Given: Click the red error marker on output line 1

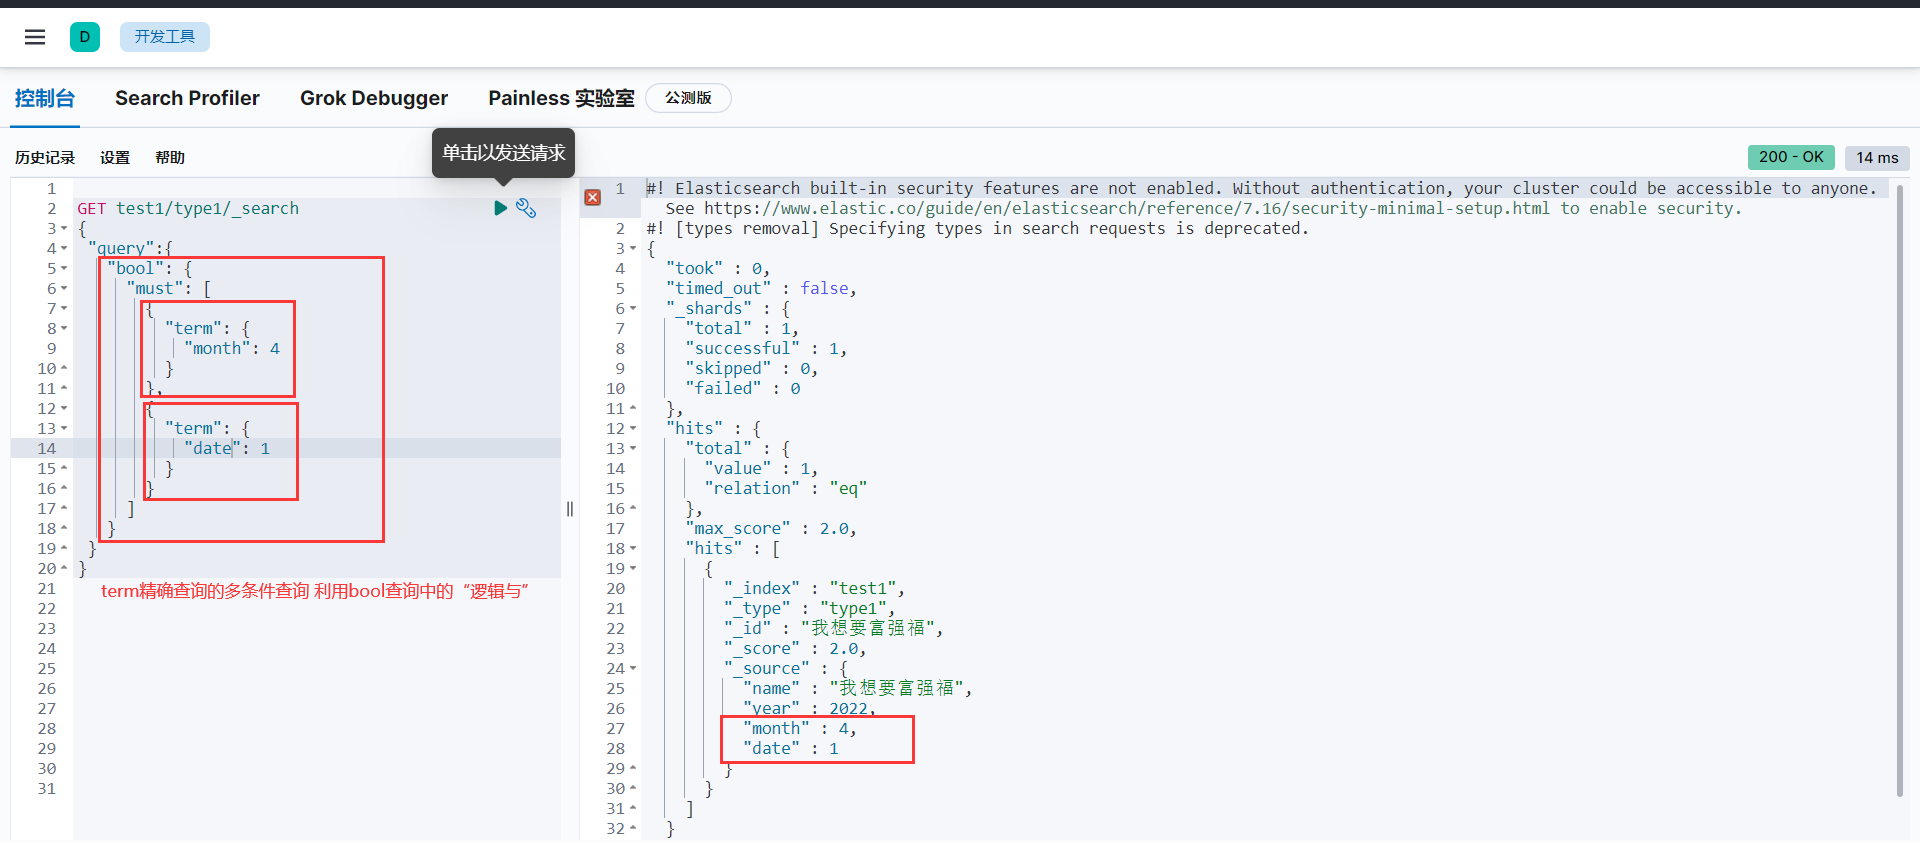Looking at the screenshot, I should pos(593,198).
